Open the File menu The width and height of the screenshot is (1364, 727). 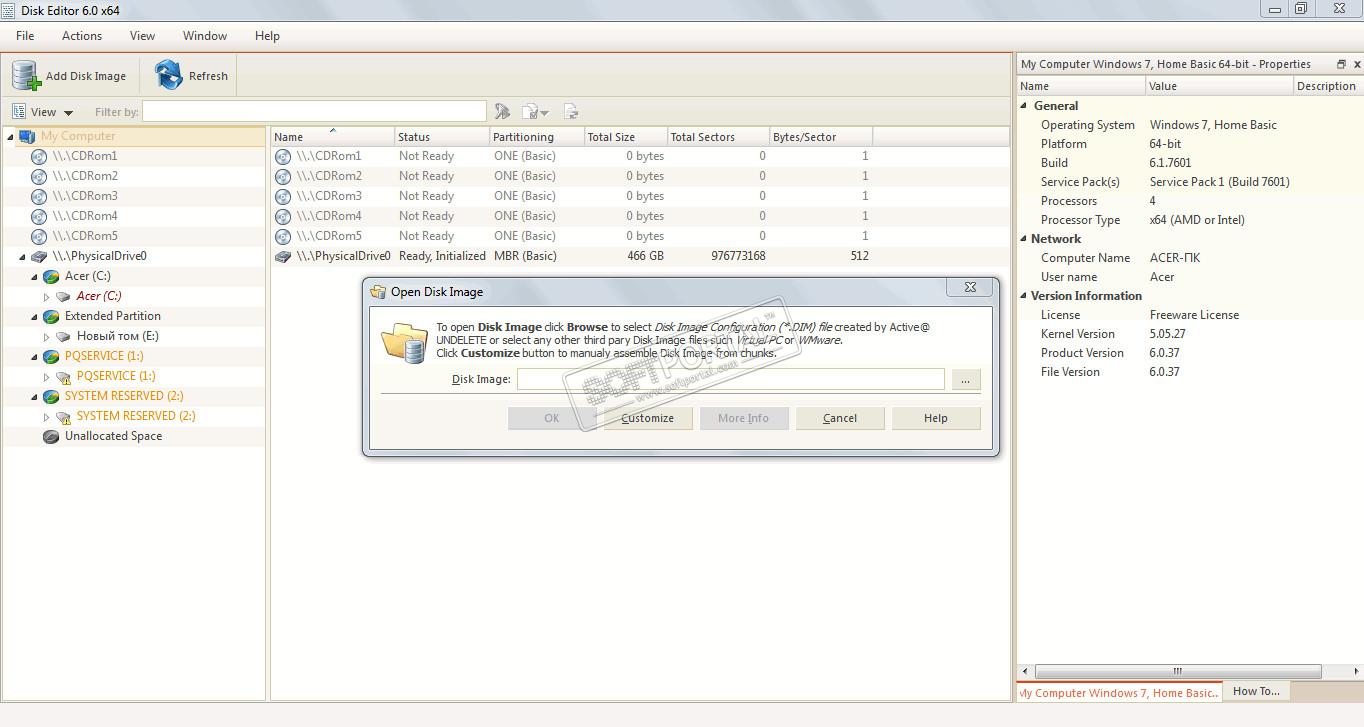coord(25,36)
